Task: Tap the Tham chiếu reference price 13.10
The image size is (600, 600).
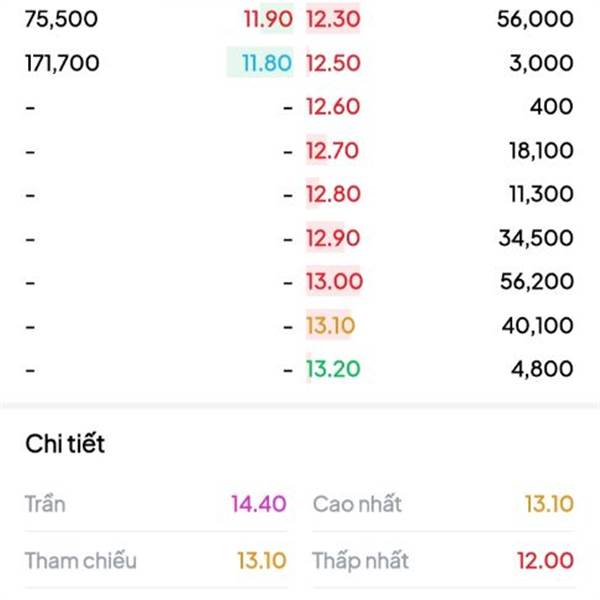Action: point(262,561)
